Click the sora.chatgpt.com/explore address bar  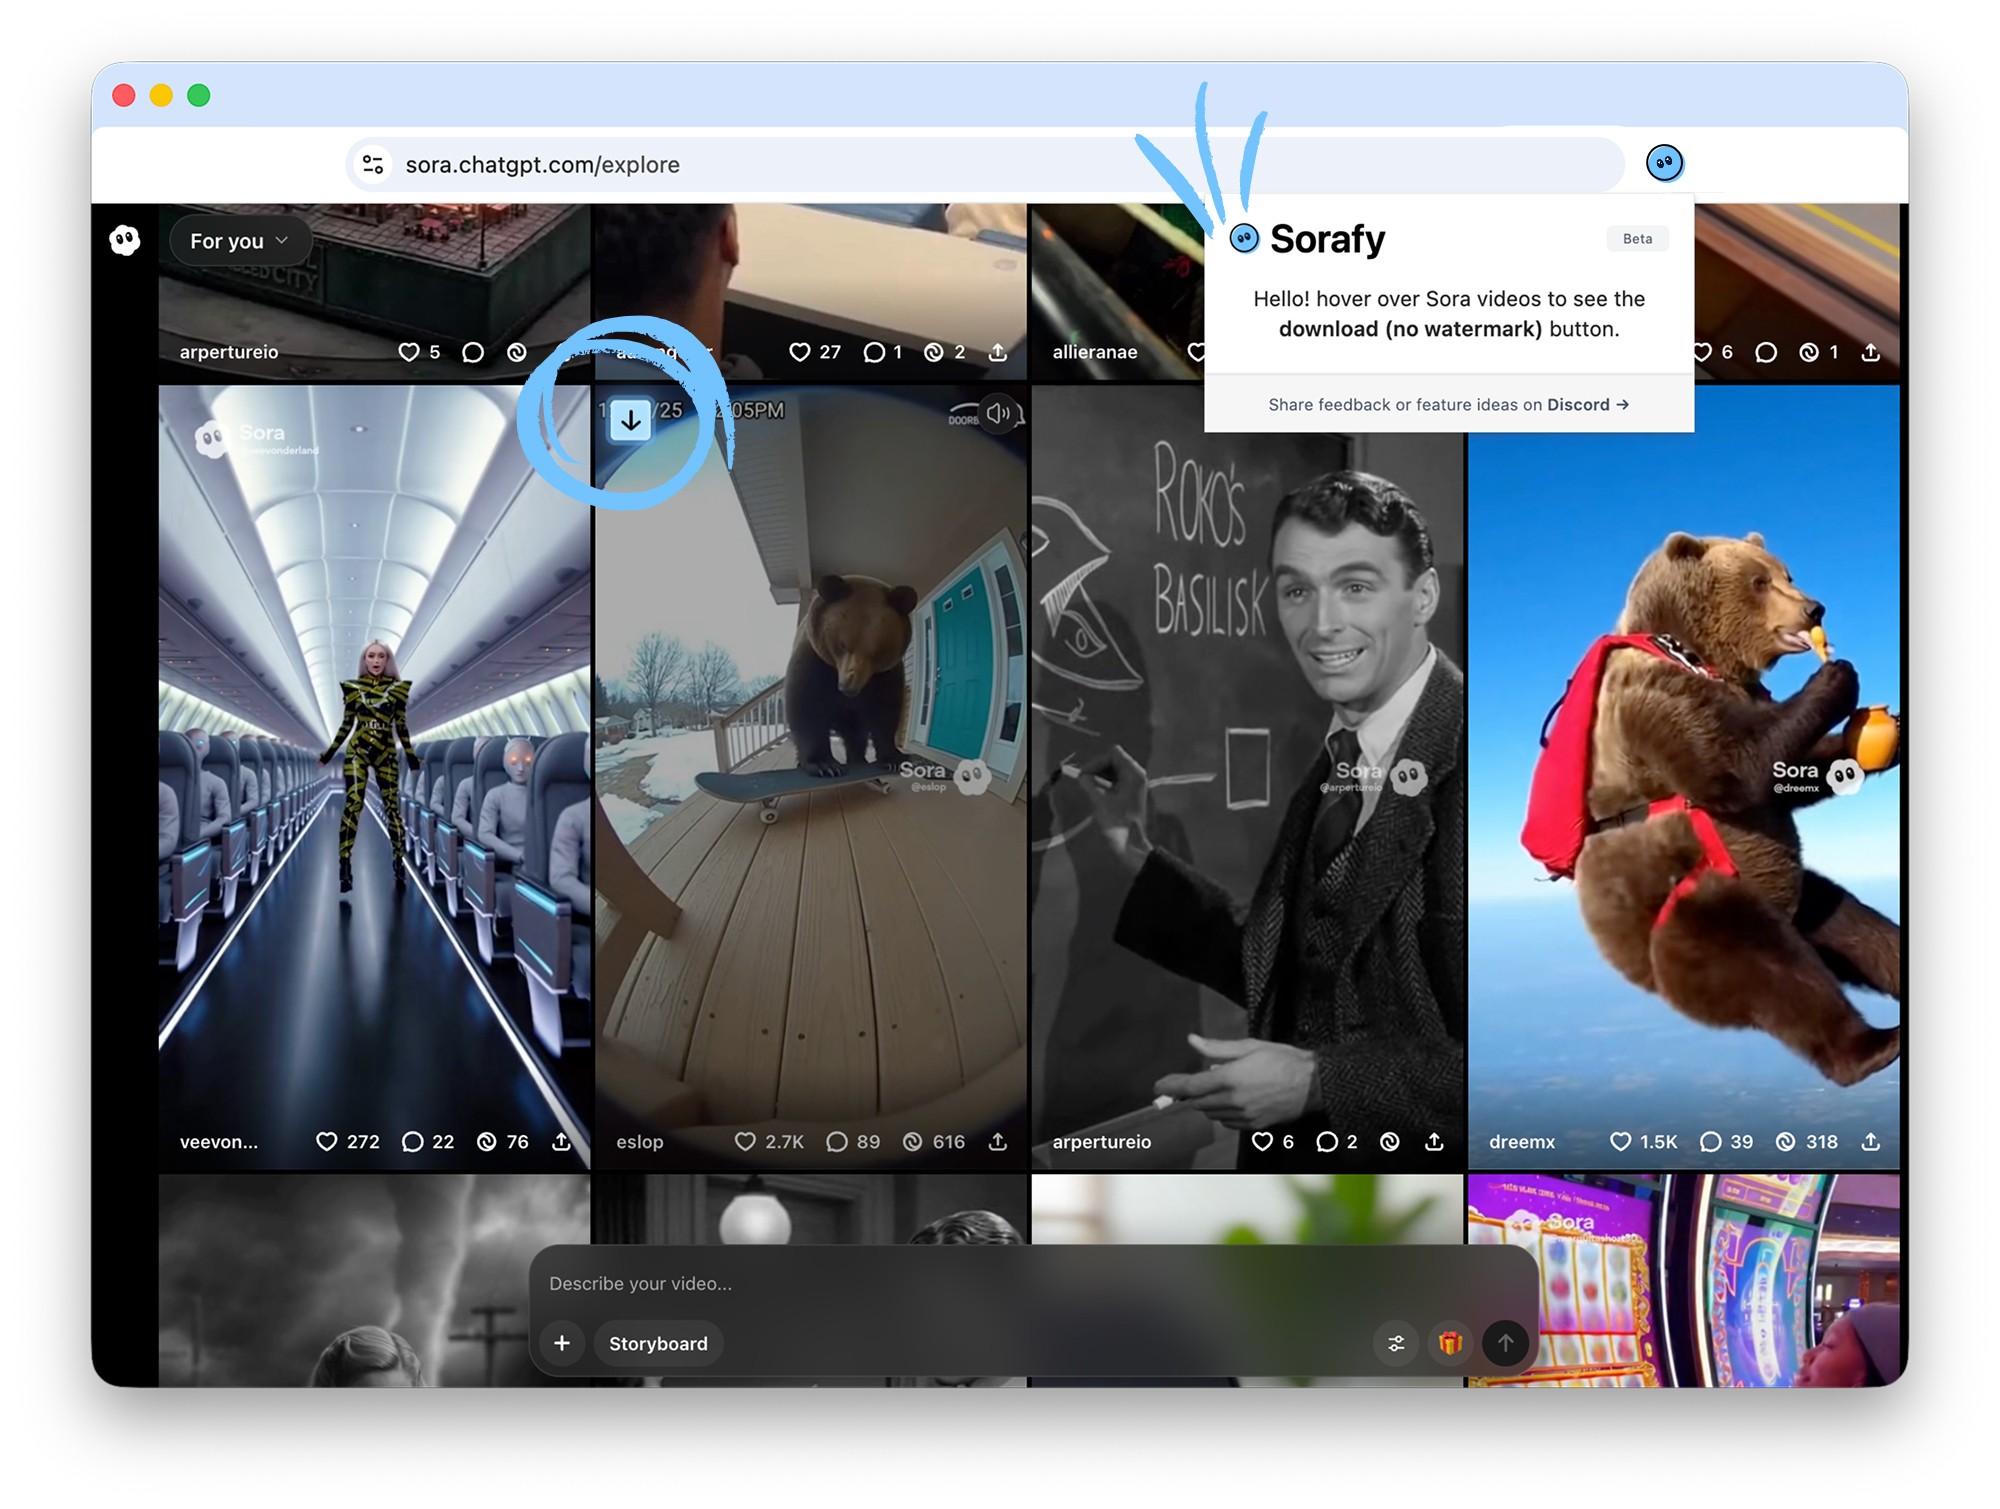coord(542,165)
